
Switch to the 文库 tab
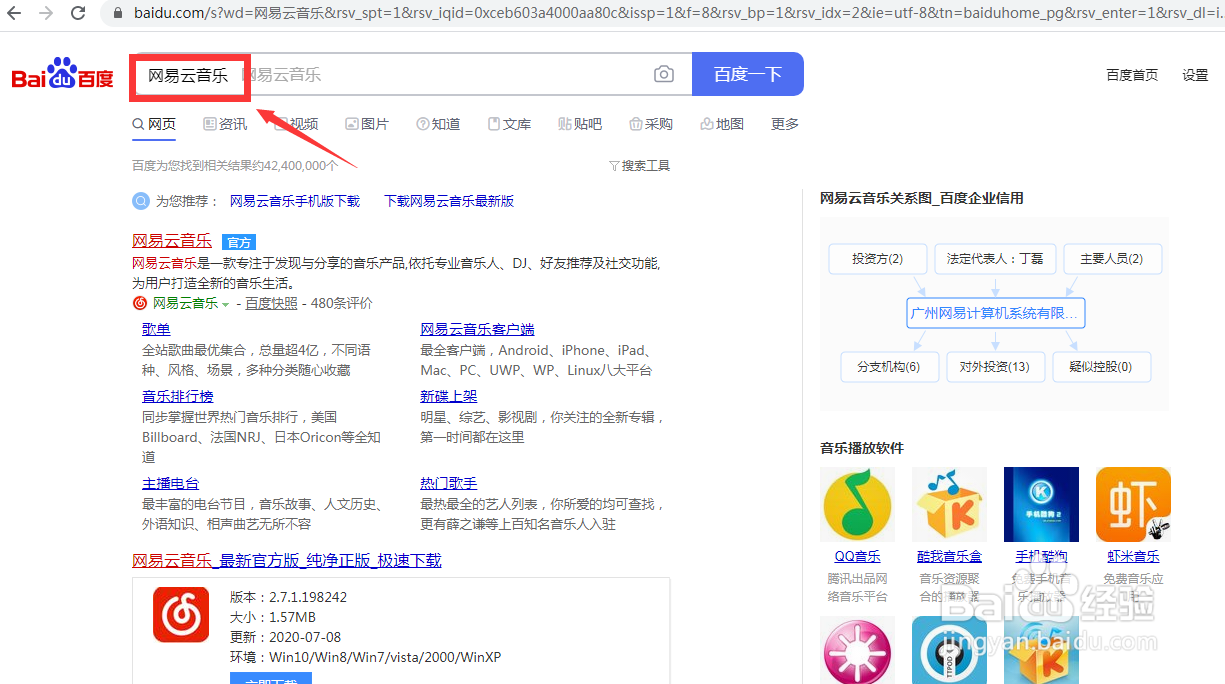pos(509,124)
